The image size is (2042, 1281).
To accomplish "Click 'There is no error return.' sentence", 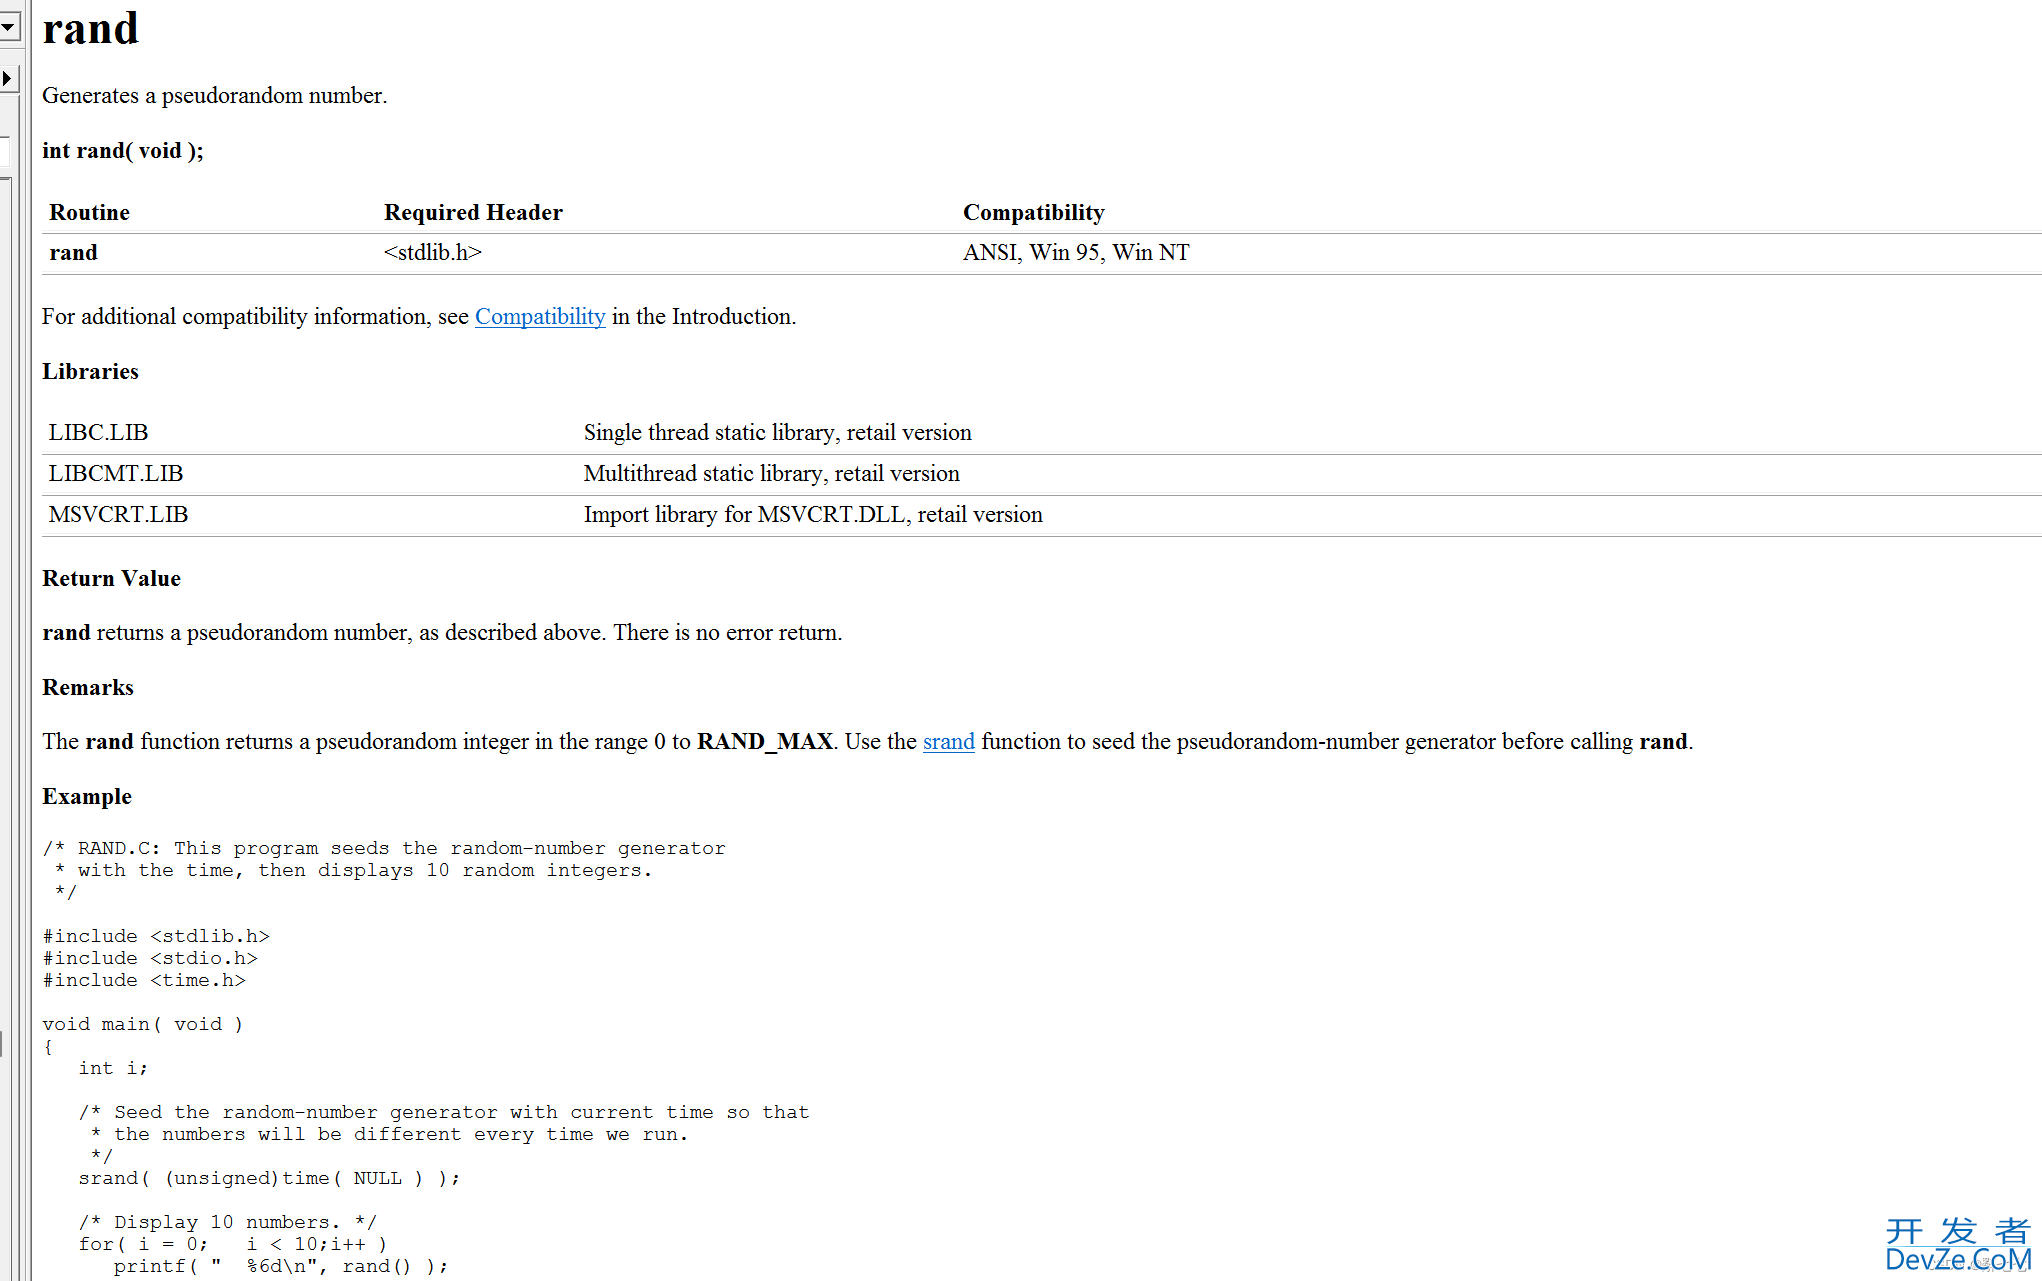I will coord(728,633).
